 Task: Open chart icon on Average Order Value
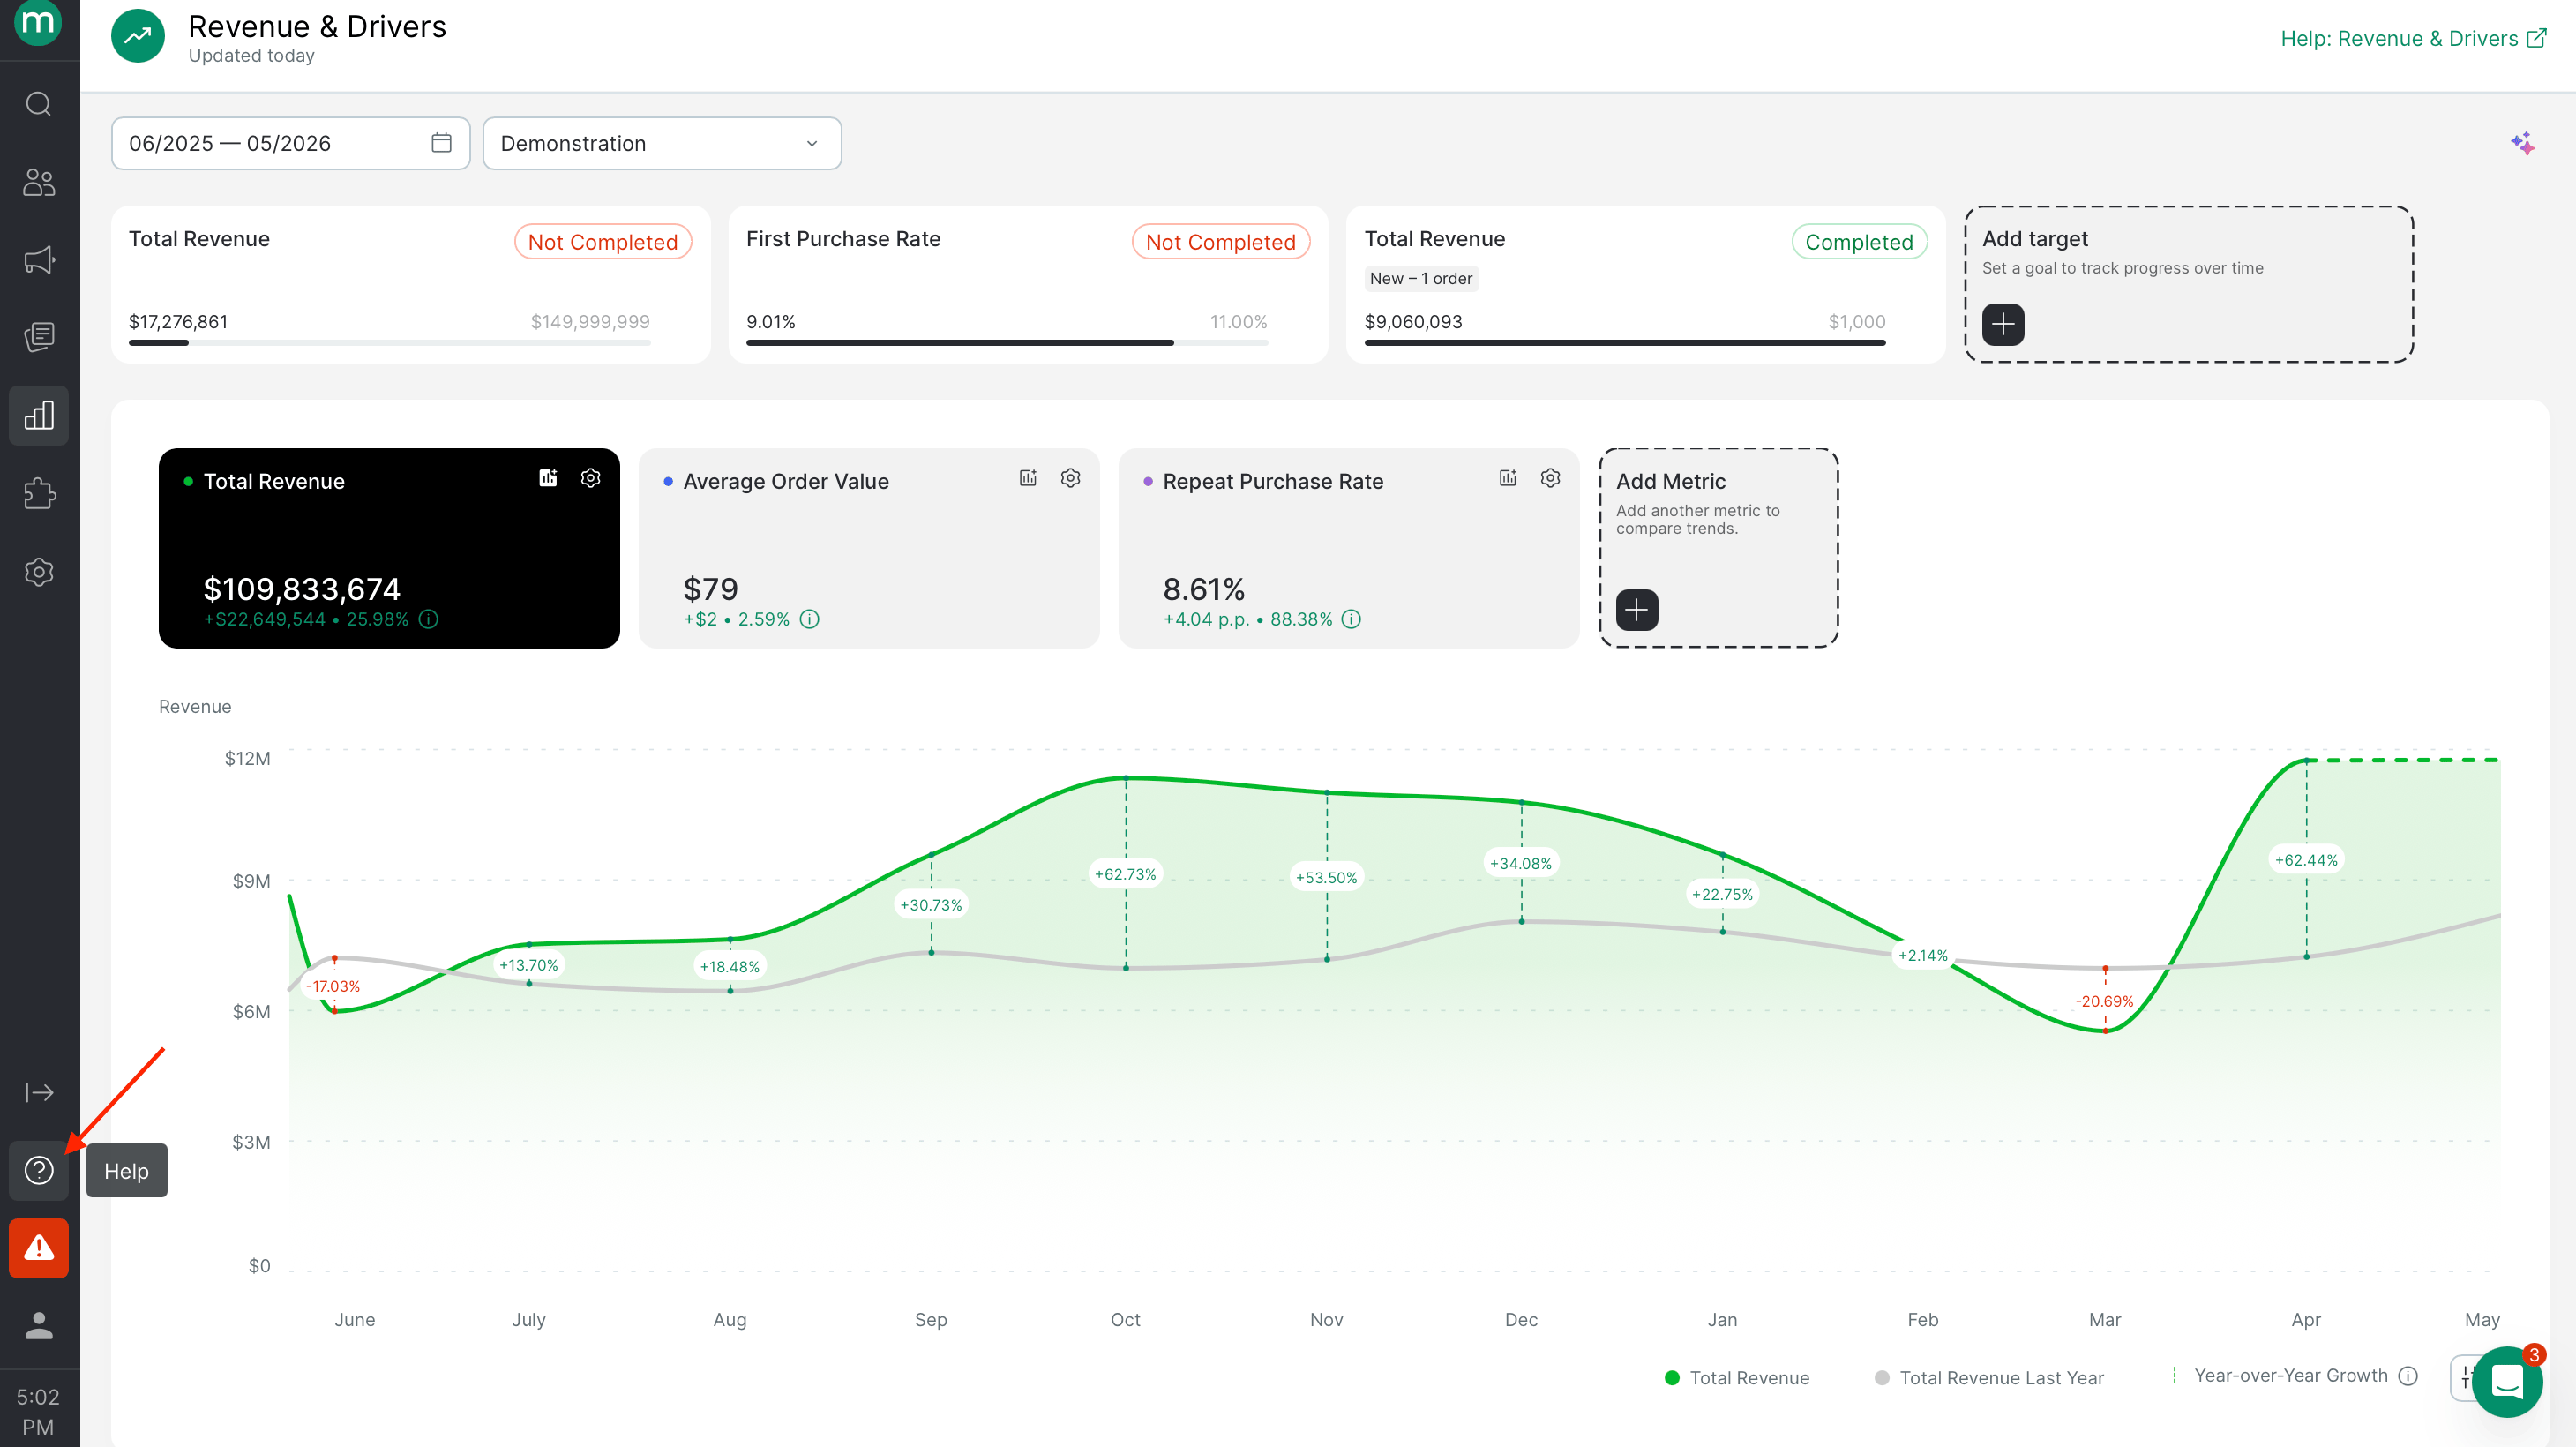pos(1028,478)
